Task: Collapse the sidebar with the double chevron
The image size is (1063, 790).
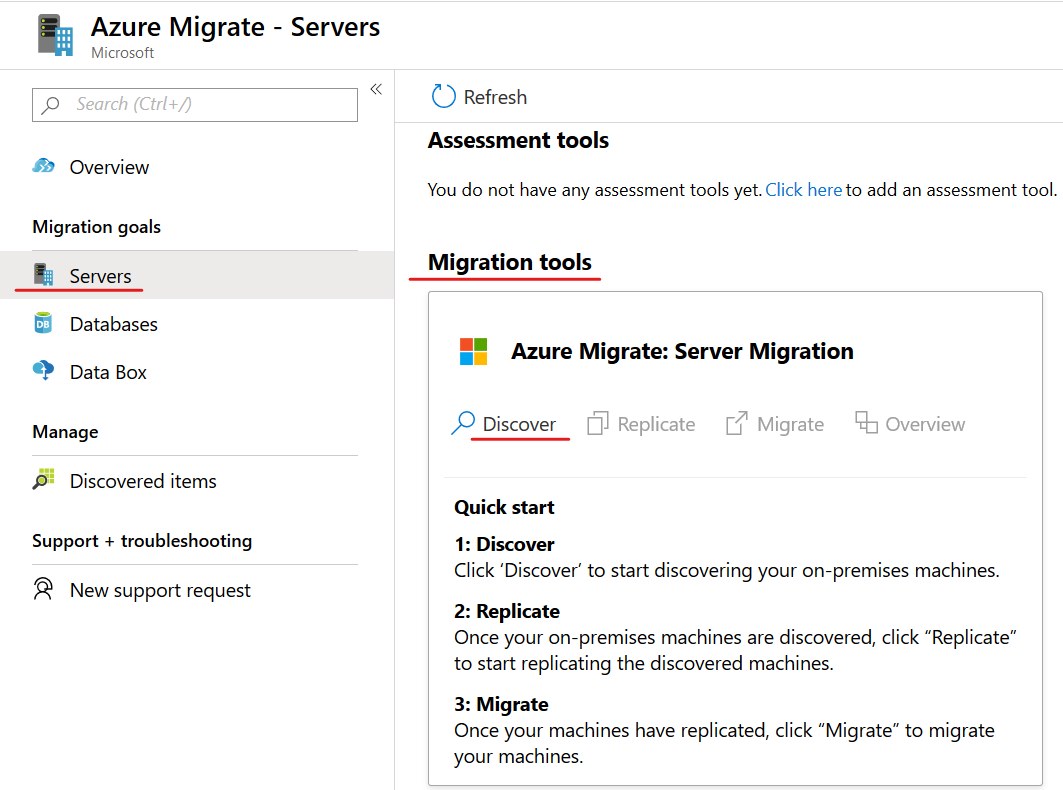Action: (x=376, y=89)
